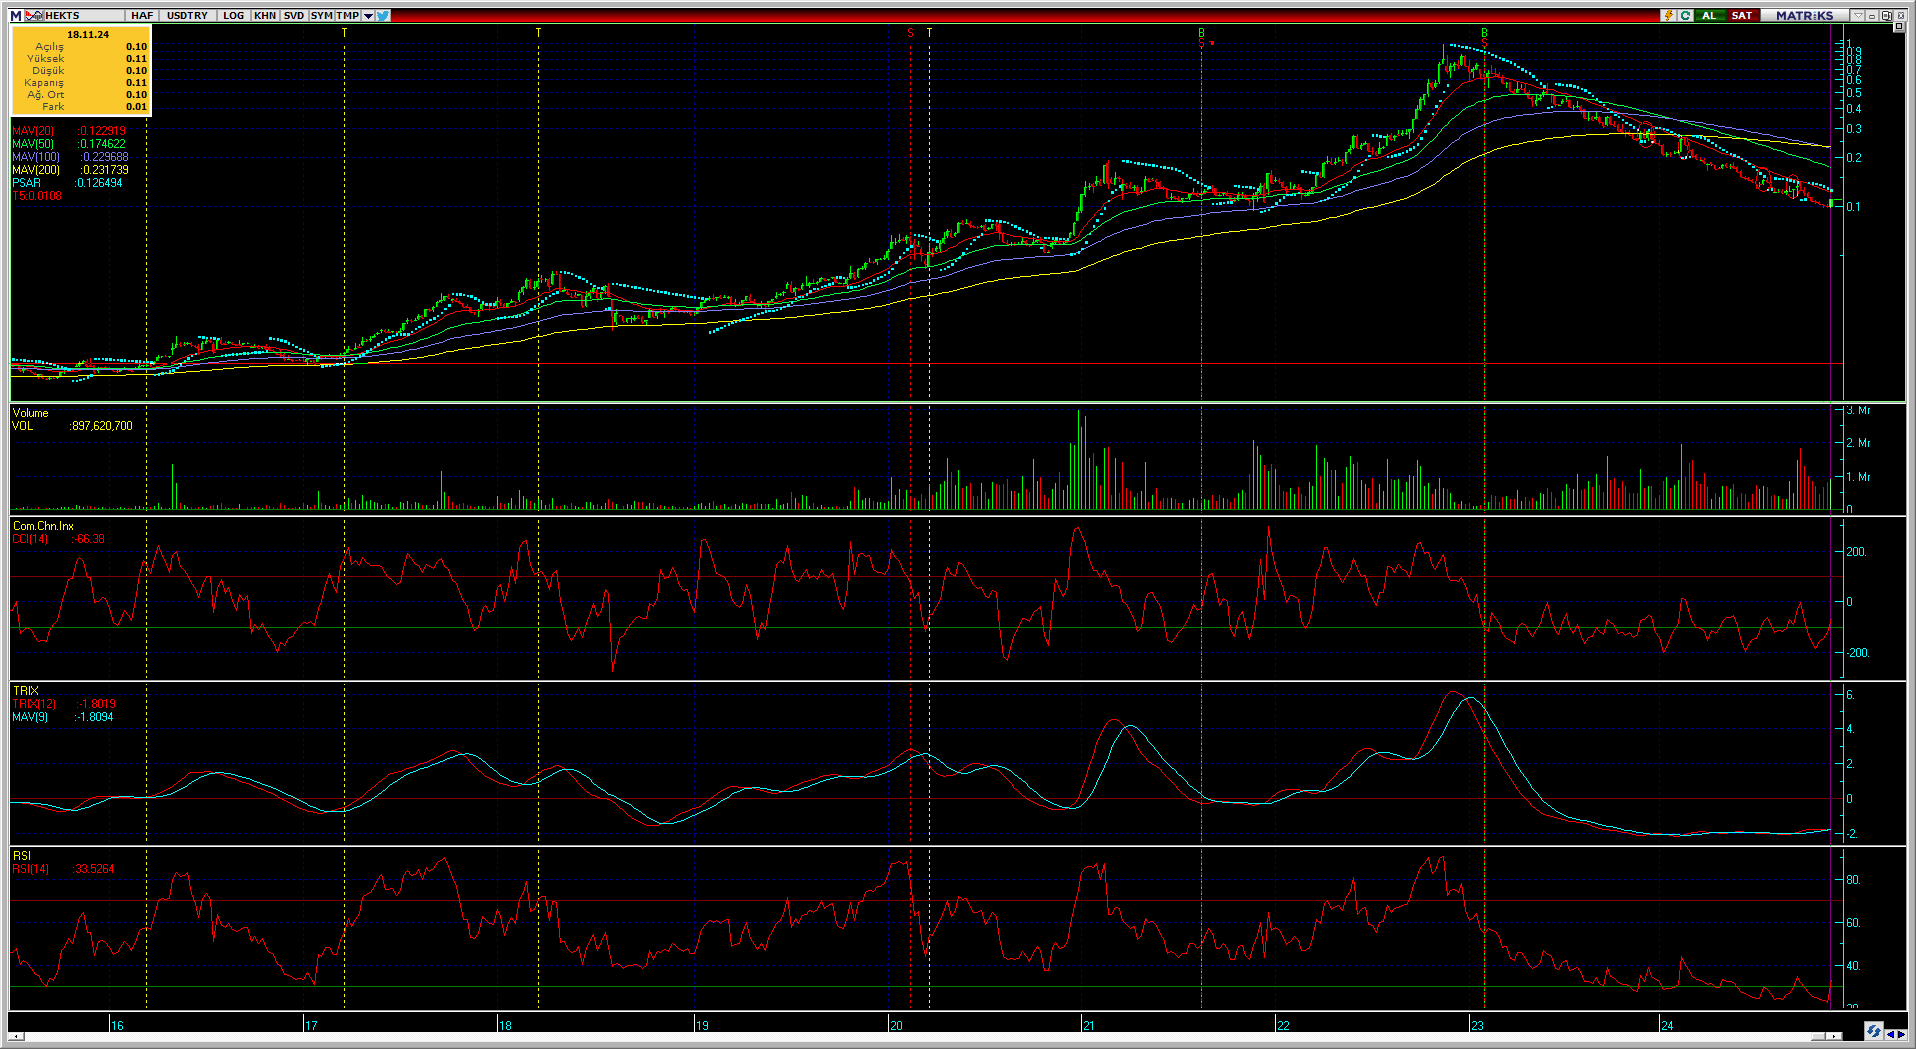
Task: Click the green refresh icon
Action: [1685, 15]
